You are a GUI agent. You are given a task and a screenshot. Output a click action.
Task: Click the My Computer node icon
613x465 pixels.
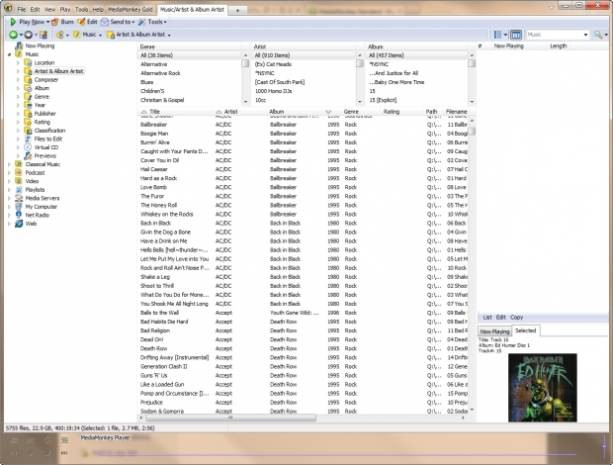pyautogui.click(x=18, y=206)
